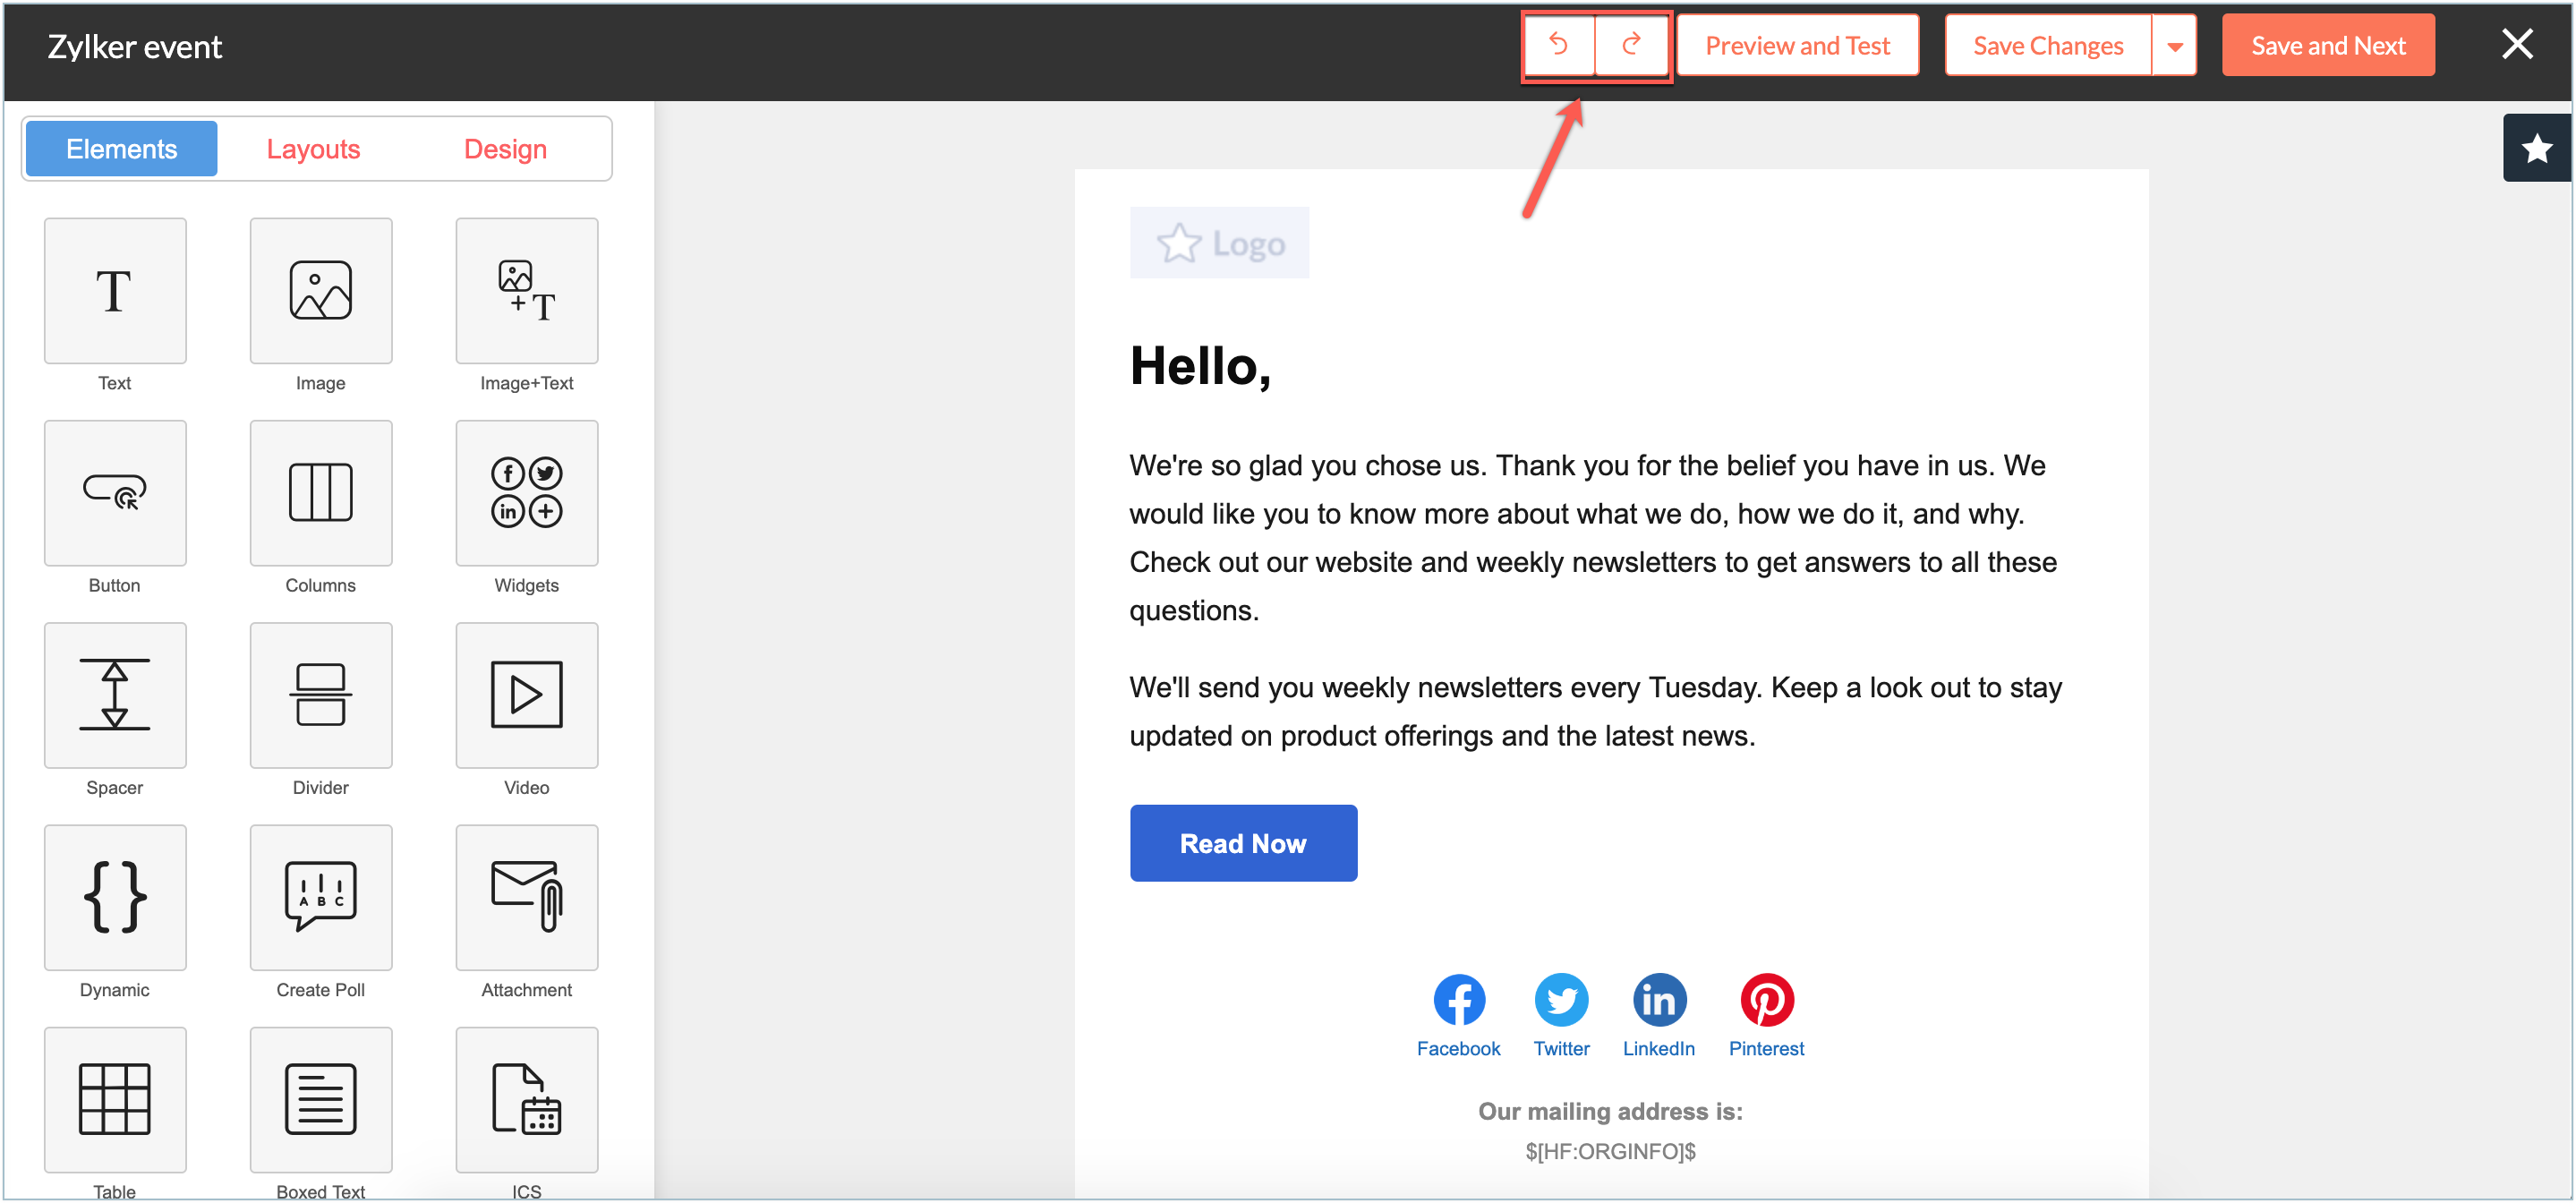2576x1203 pixels.
Task: Select the Columns element icon
Action: [x=320, y=493]
